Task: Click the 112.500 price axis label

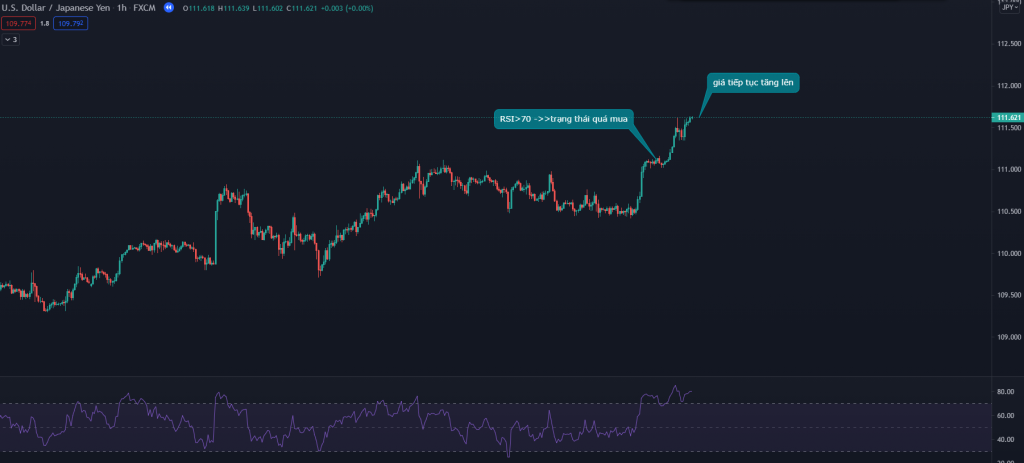Action: click(1009, 44)
